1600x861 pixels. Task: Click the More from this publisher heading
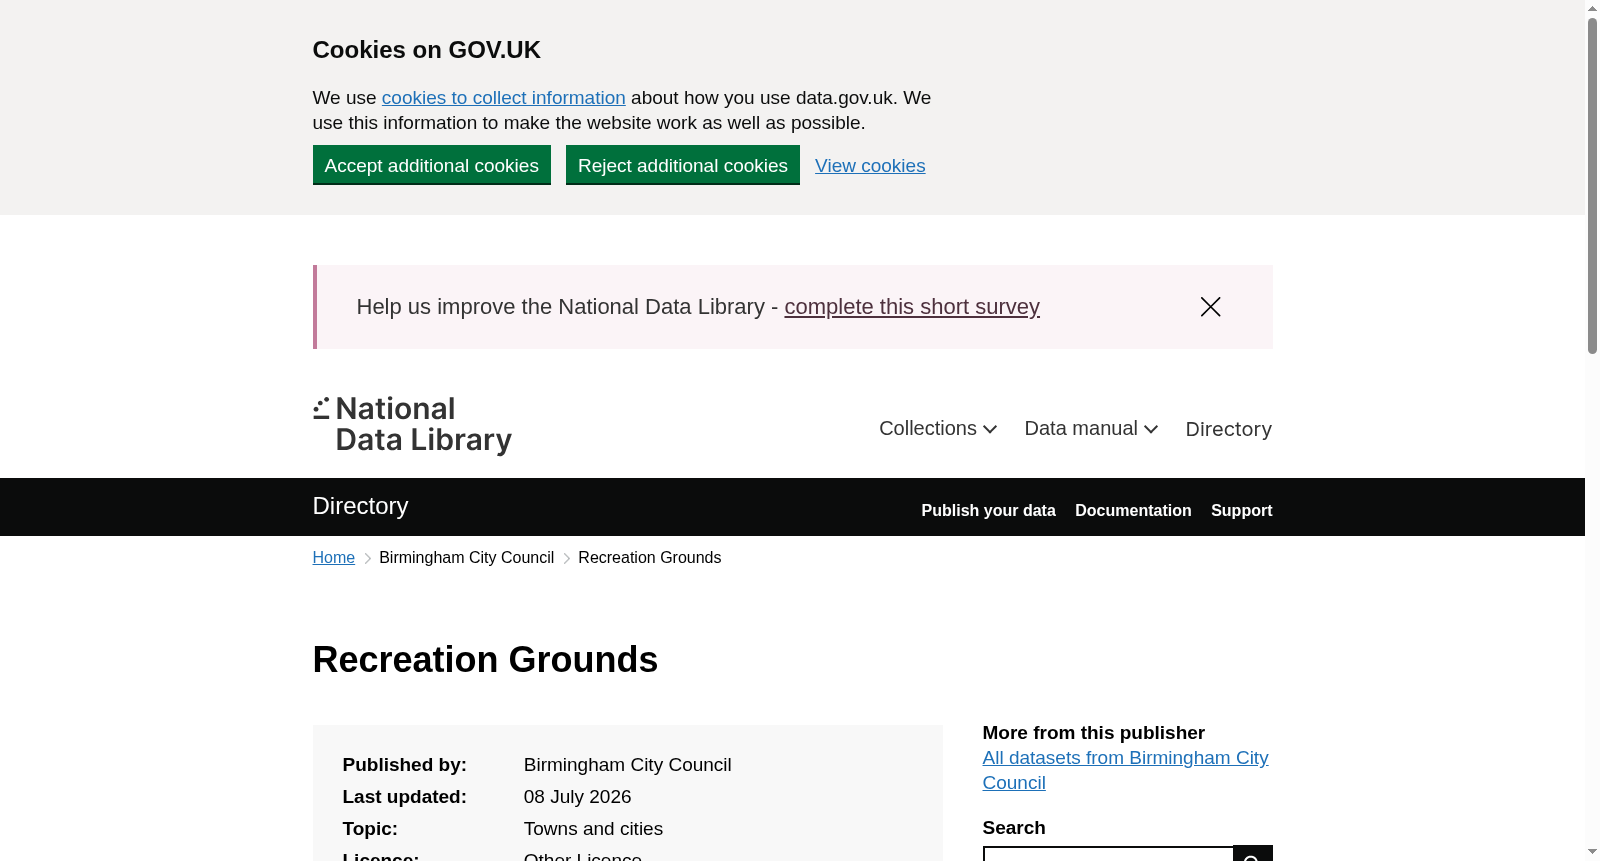[x=1093, y=733]
